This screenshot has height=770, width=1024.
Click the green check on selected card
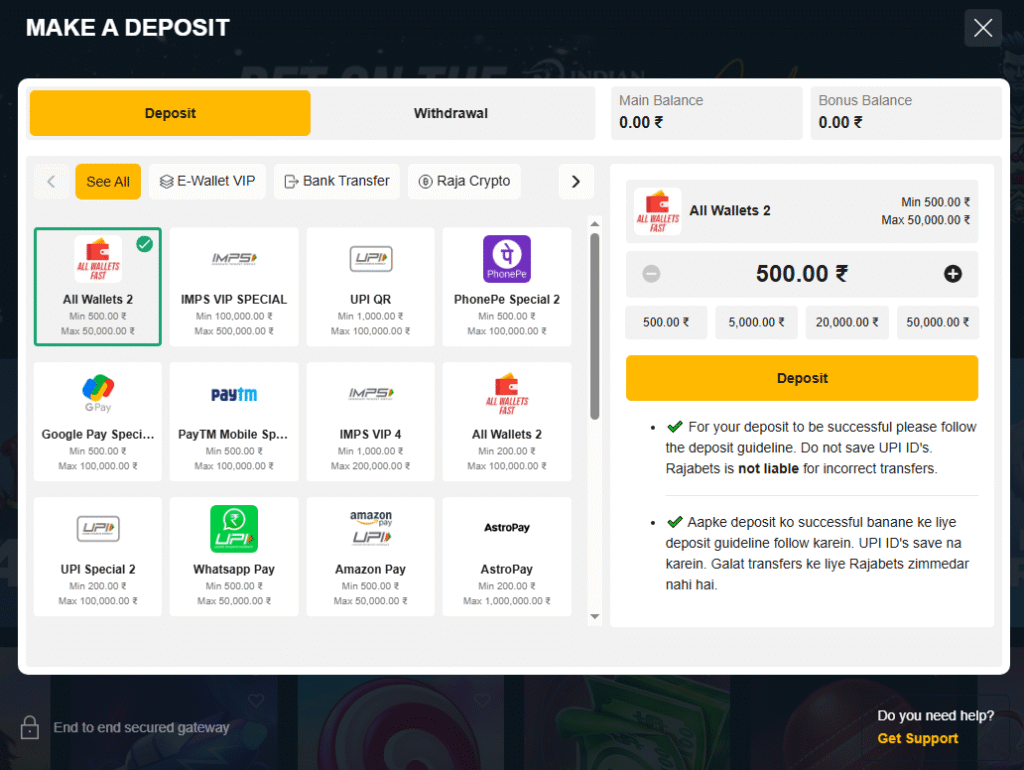144,244
